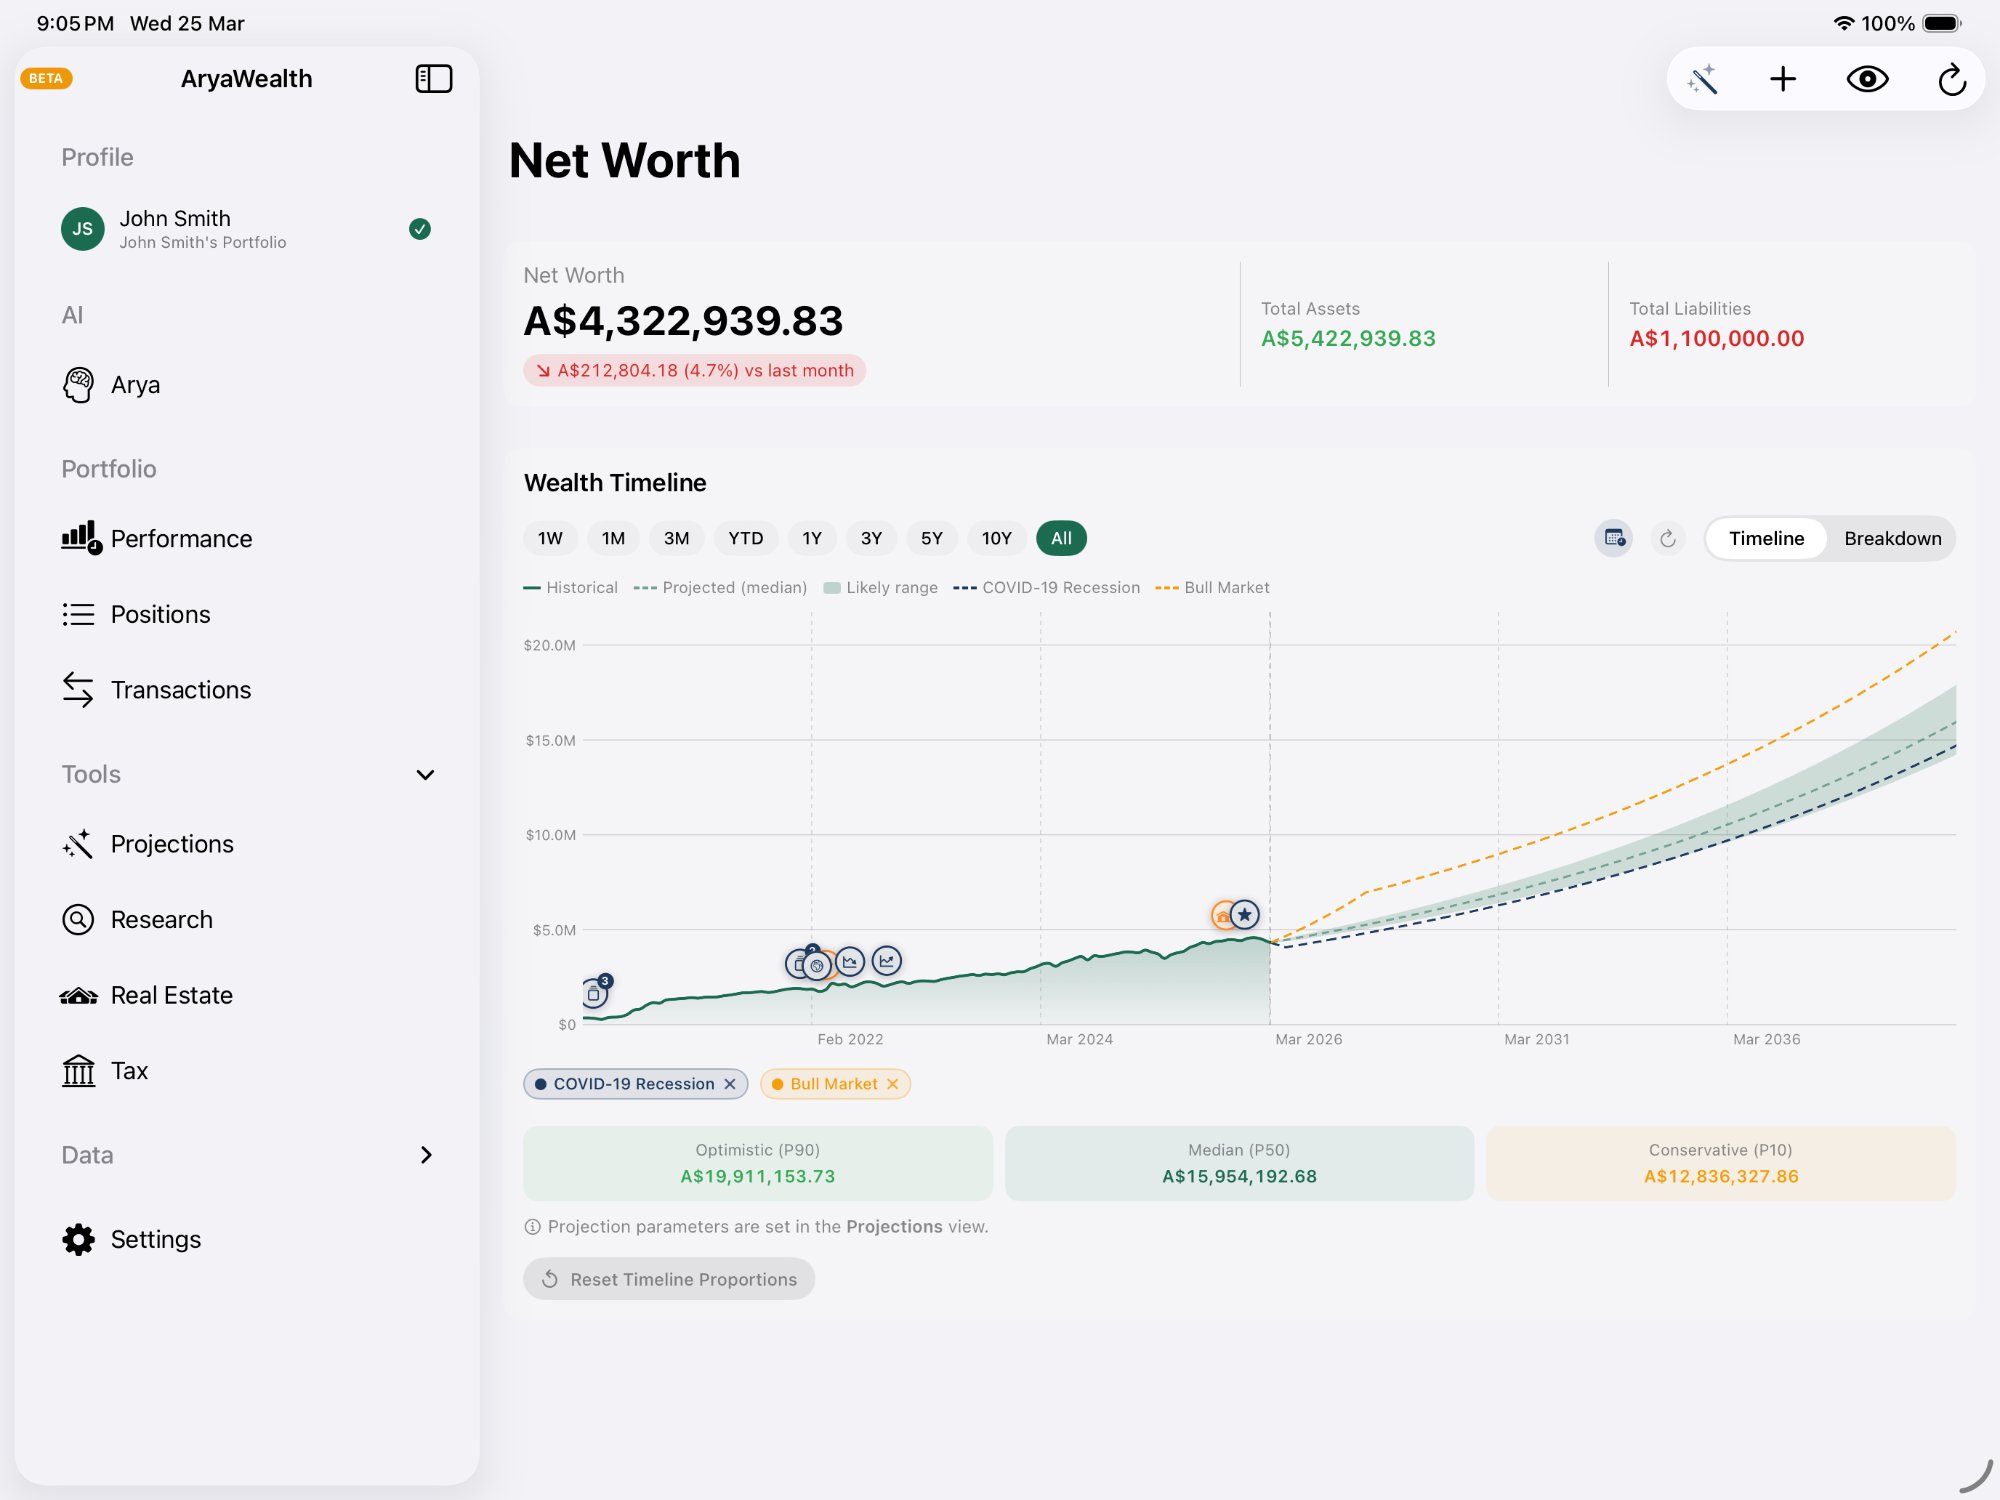
Task: Select the YTD timeline range
Action: [x=745, y=538]
